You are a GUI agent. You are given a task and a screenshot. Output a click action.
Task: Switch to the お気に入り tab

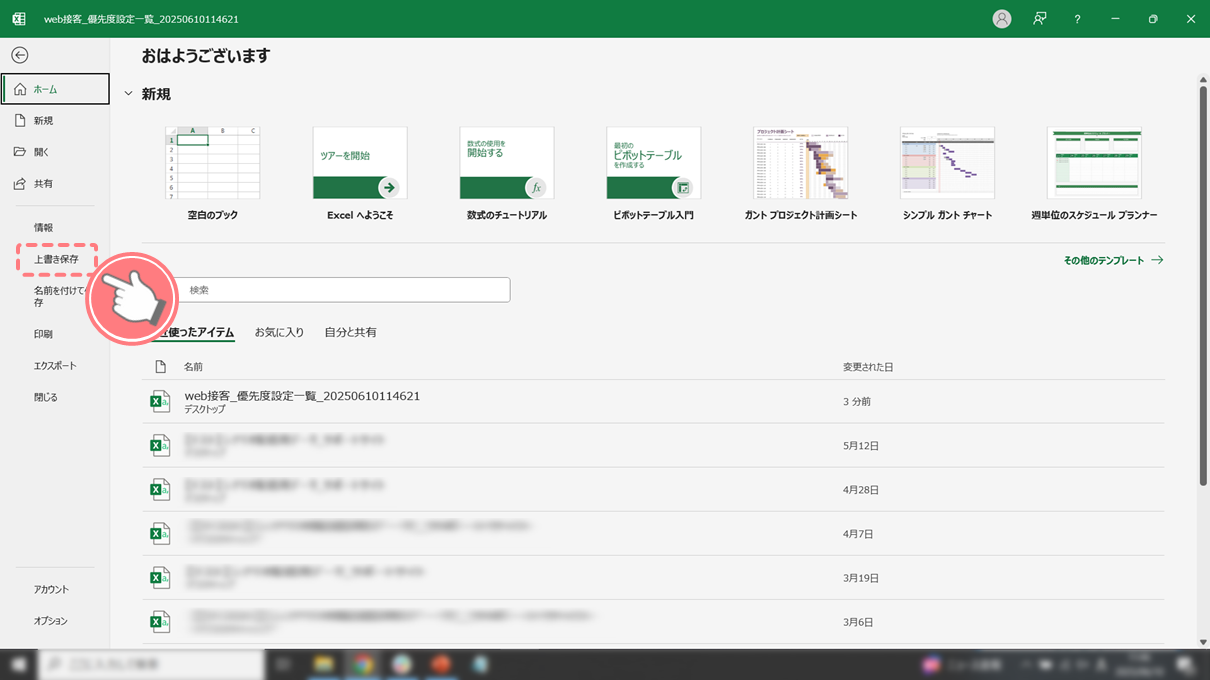click(x=279, y=332)
